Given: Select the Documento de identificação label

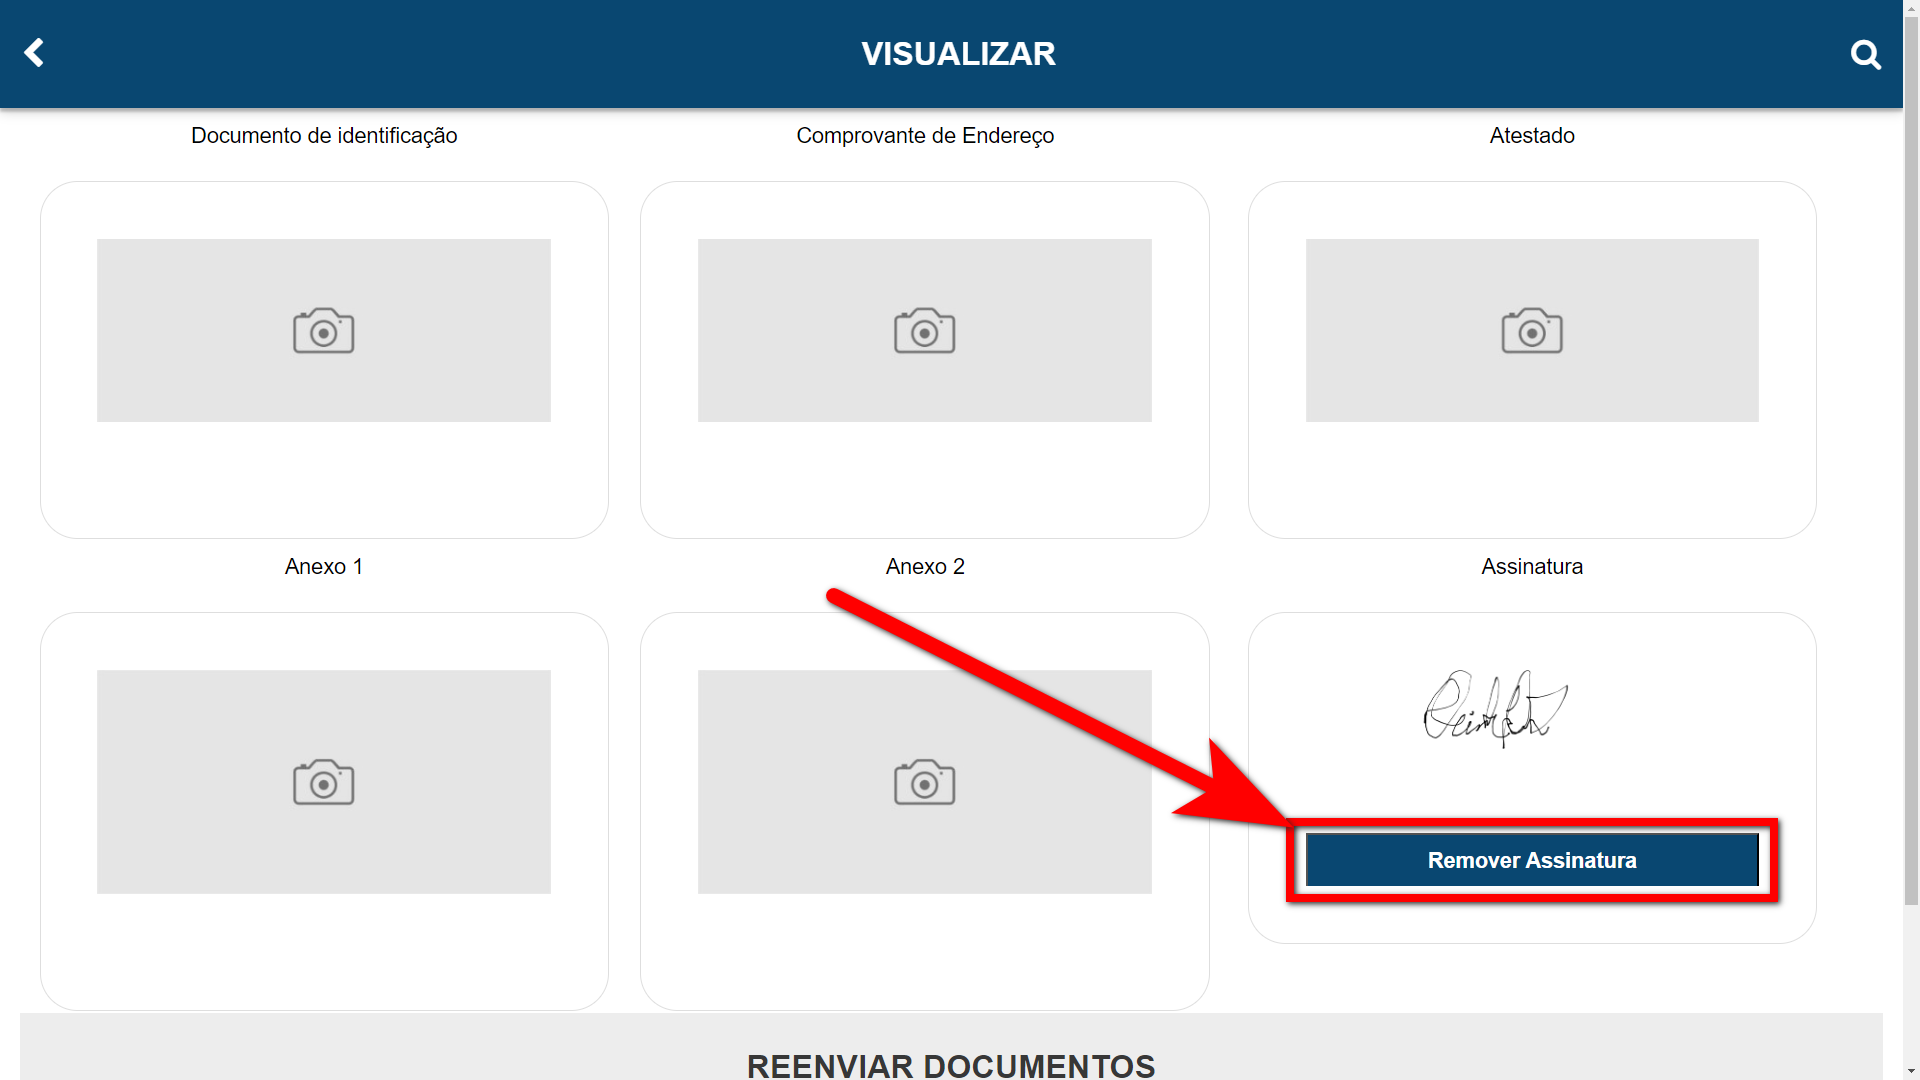Looking at the screenshot, I should [x=324, y=136].
